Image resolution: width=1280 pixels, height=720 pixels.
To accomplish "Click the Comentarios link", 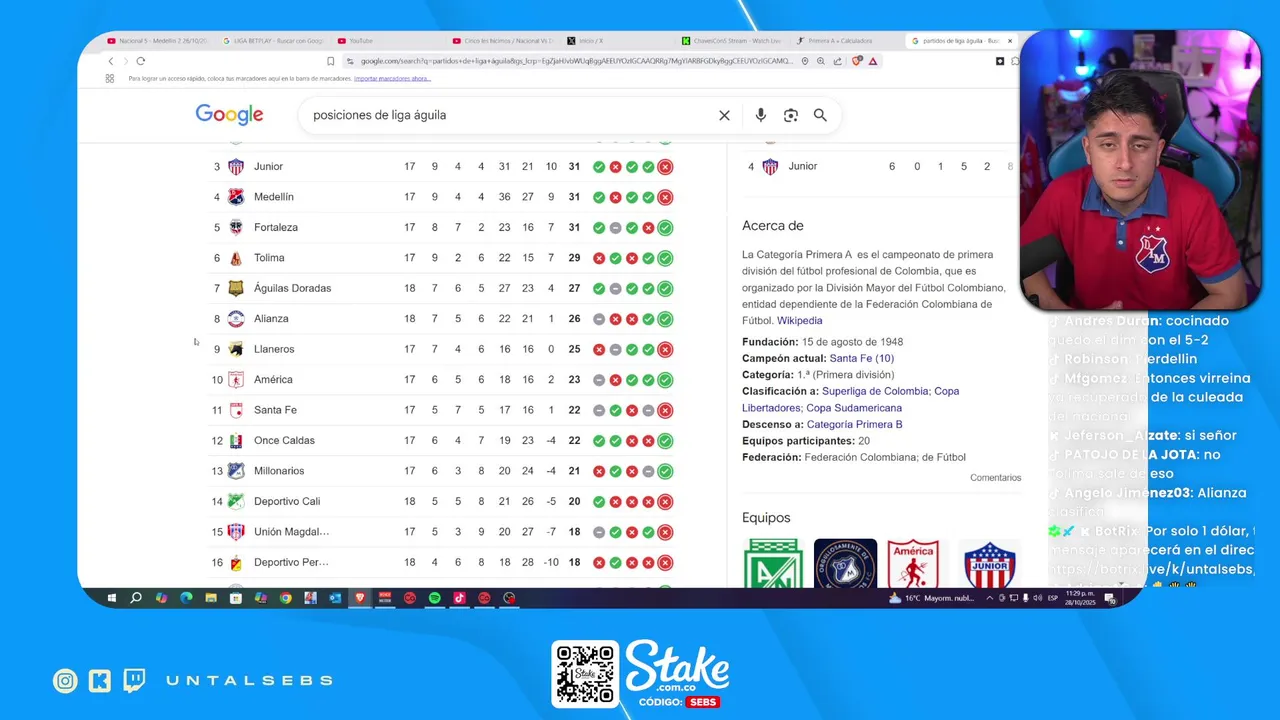I will tap(996, 478).
